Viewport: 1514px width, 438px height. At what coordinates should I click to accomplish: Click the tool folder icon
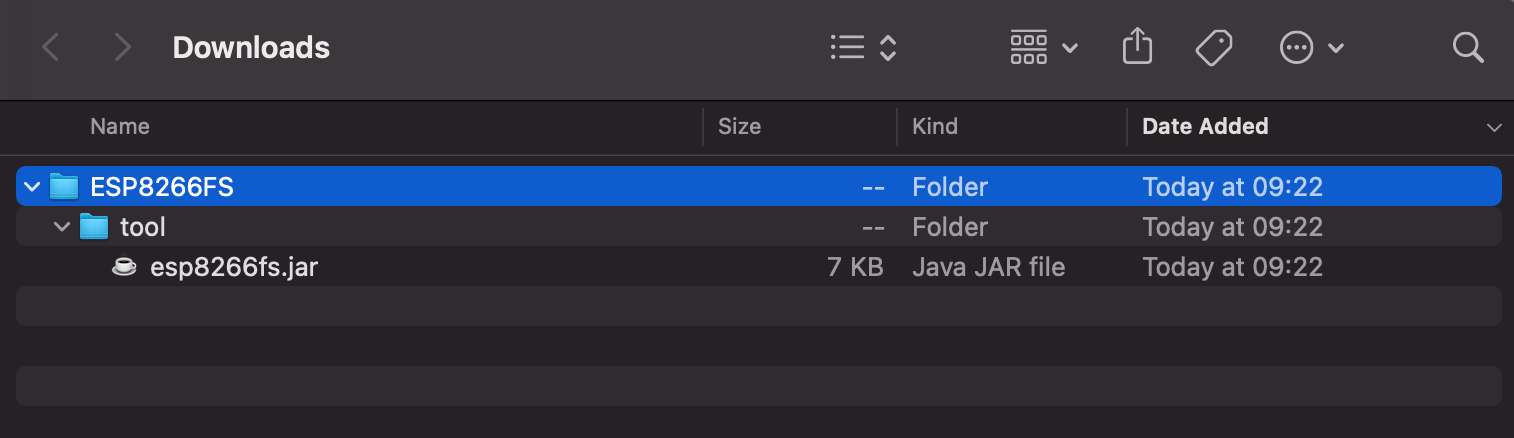point(94,226)
